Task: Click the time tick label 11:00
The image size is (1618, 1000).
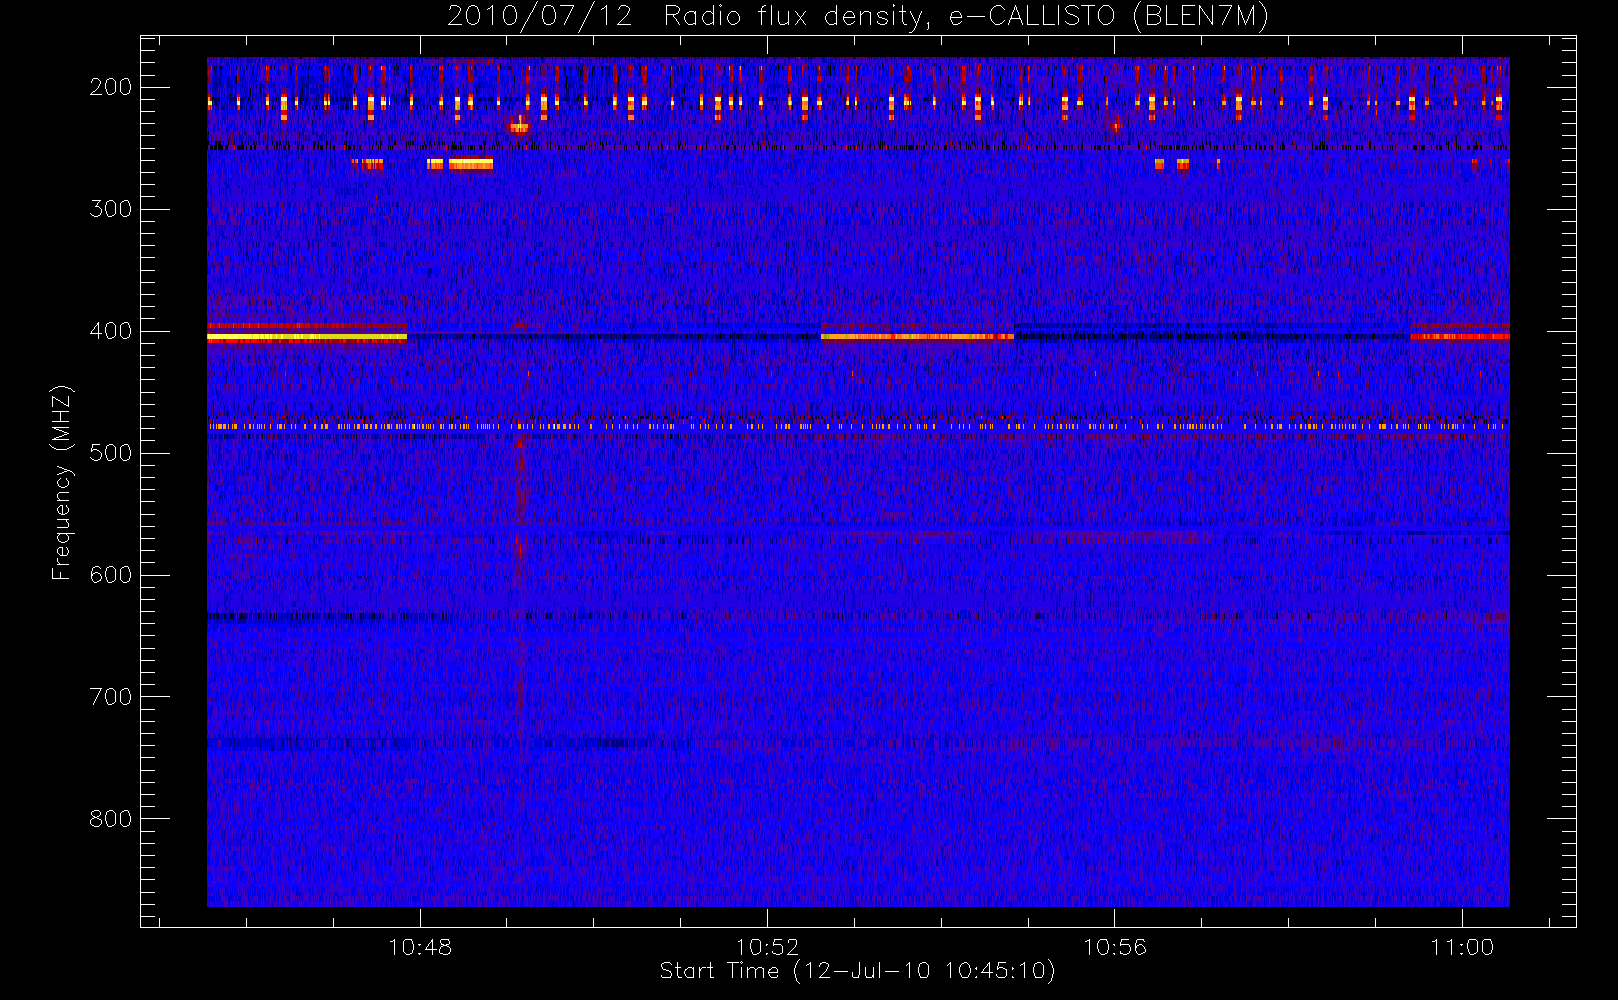Action: (x=1462, y=947)
